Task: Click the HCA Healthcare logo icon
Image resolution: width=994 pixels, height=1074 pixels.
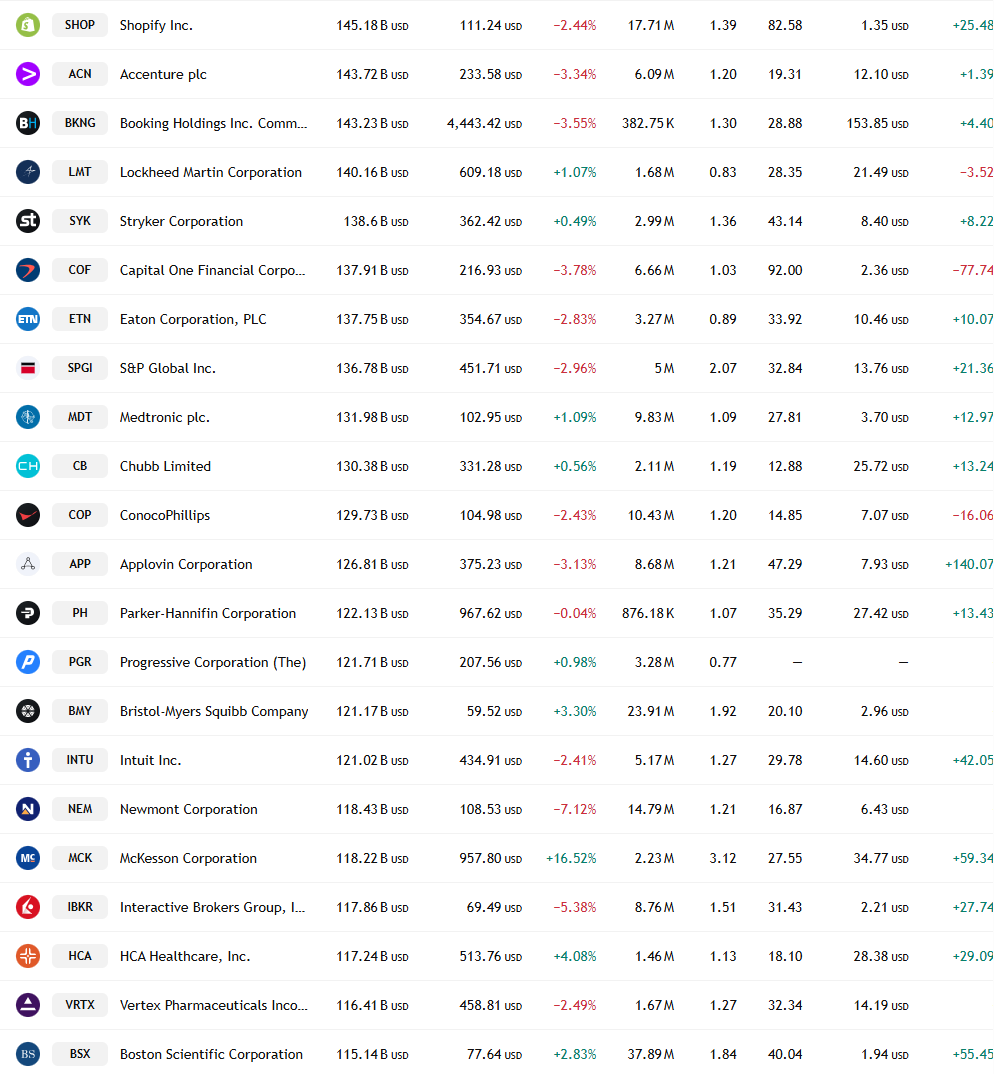Action: pyautogui.click(x=28, y=956)
